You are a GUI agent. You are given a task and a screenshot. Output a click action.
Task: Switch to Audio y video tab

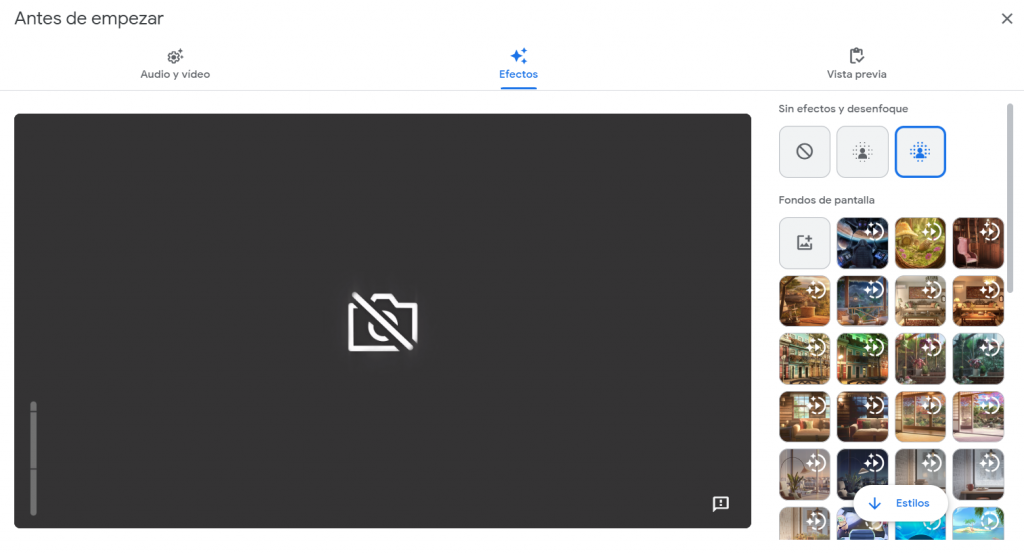(x=175, y=65)
